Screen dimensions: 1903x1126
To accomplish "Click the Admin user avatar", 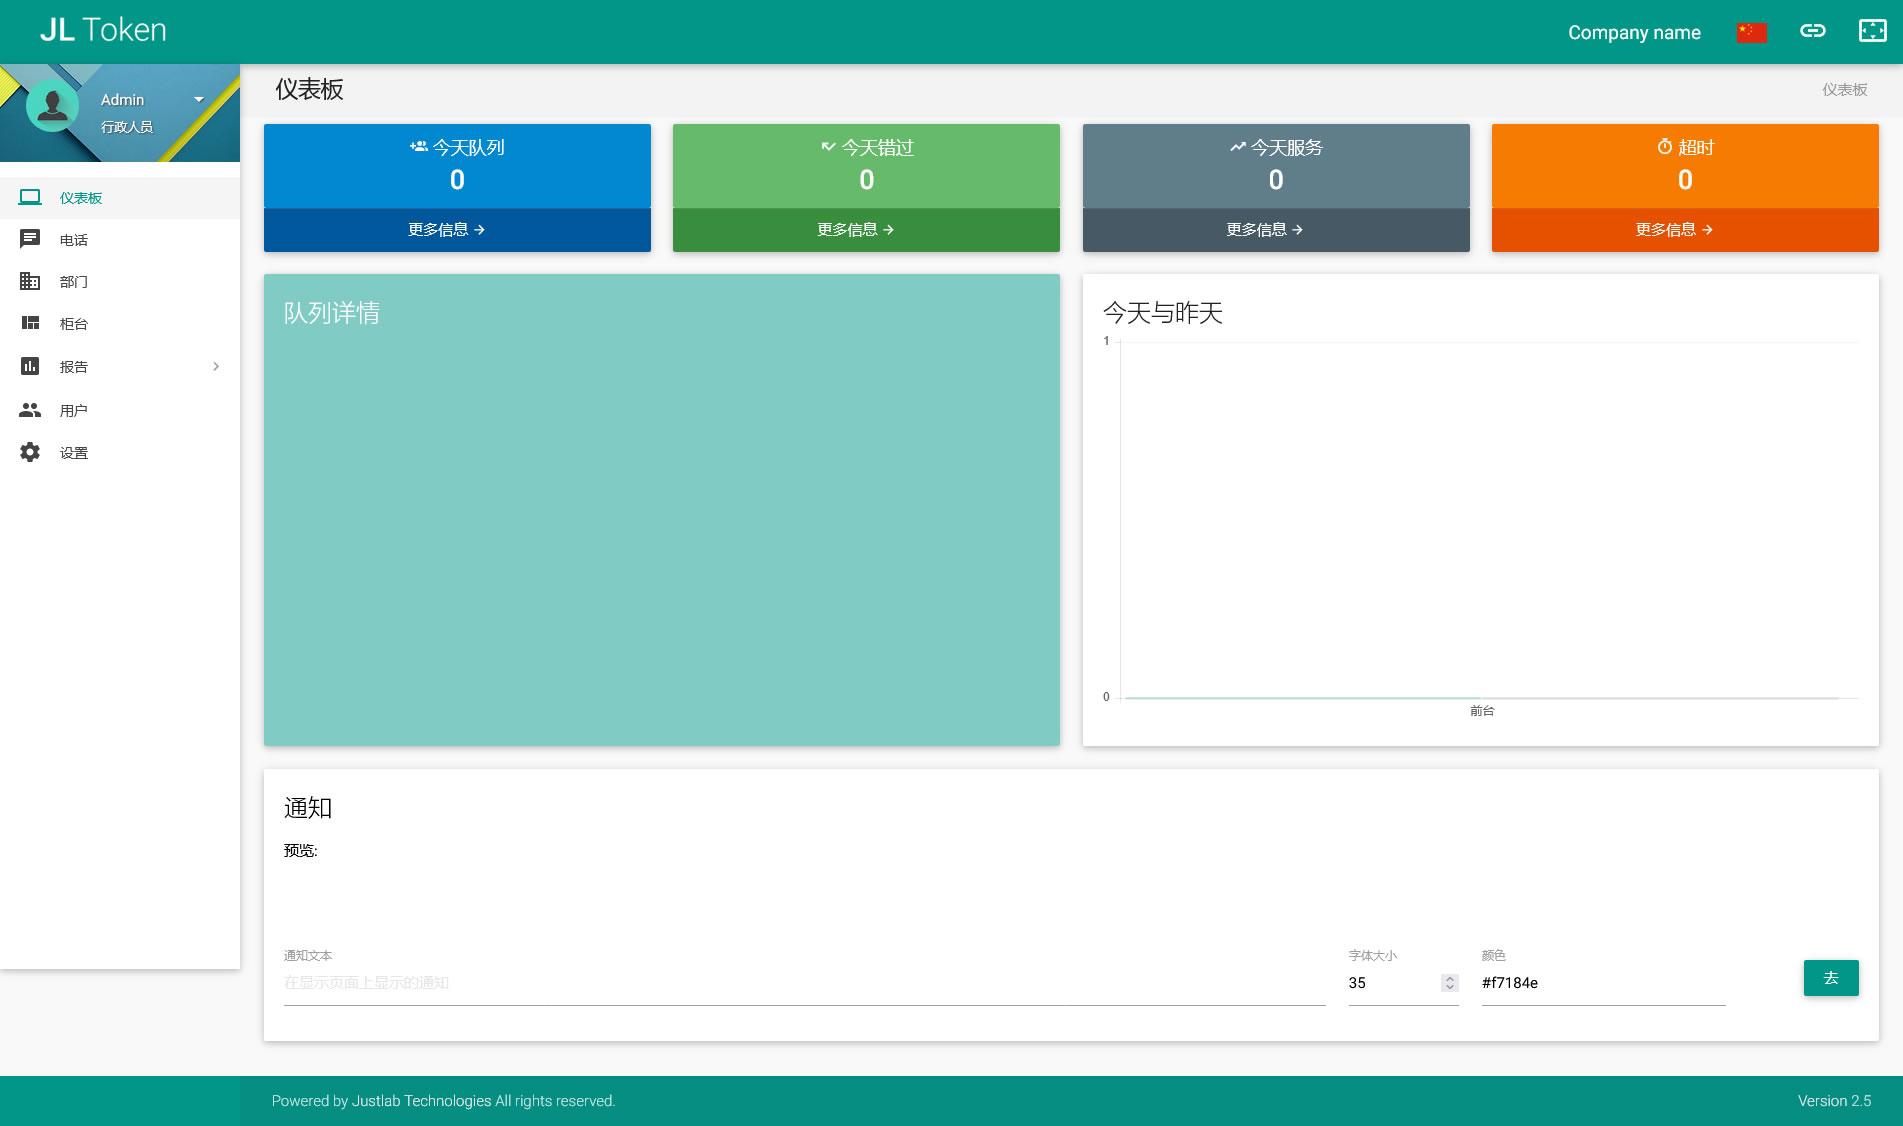I will (52, 106).
